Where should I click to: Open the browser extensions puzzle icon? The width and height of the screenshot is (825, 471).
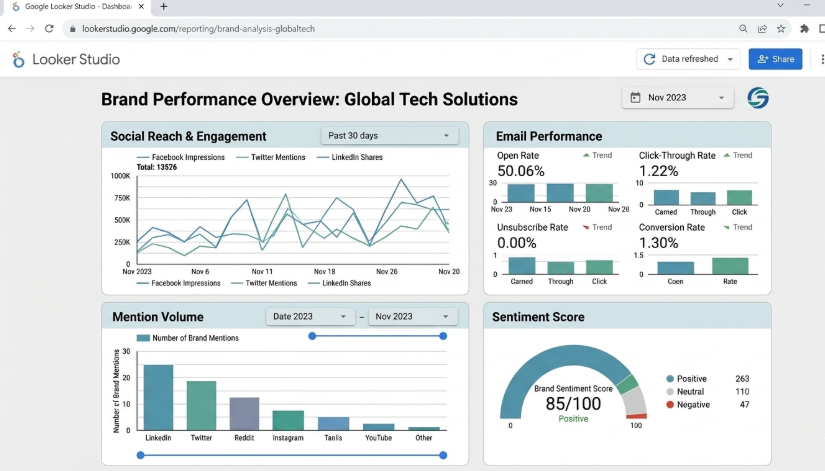(x=804, y=28)
